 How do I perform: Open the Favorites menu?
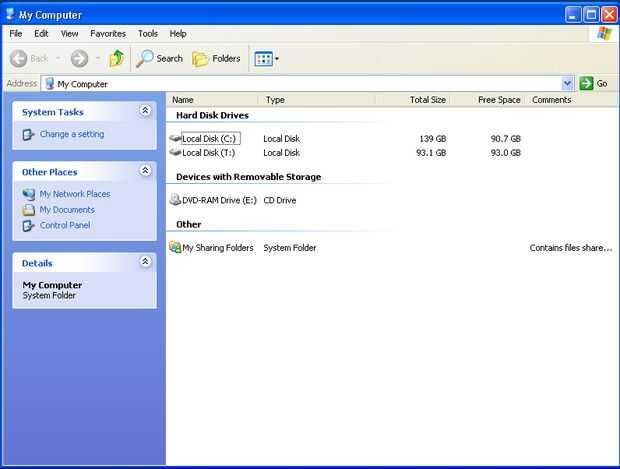coord(108,34)
